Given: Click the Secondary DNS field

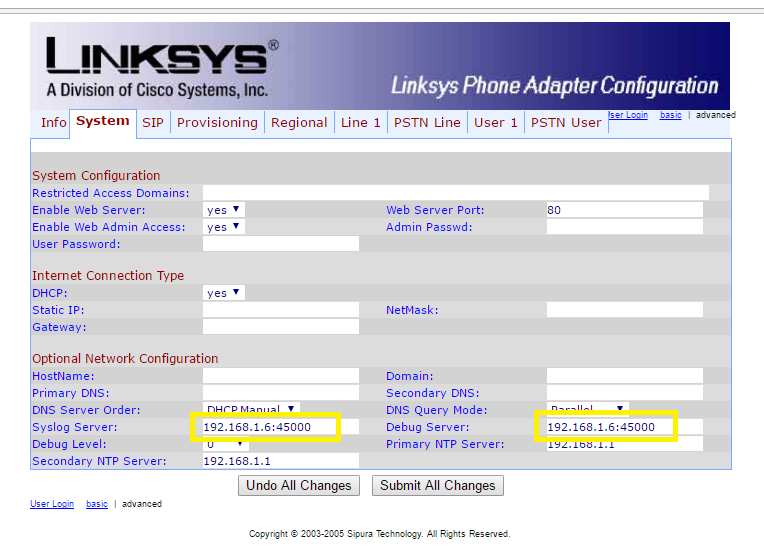Looking at the screenshot, I should click(624, 393).
